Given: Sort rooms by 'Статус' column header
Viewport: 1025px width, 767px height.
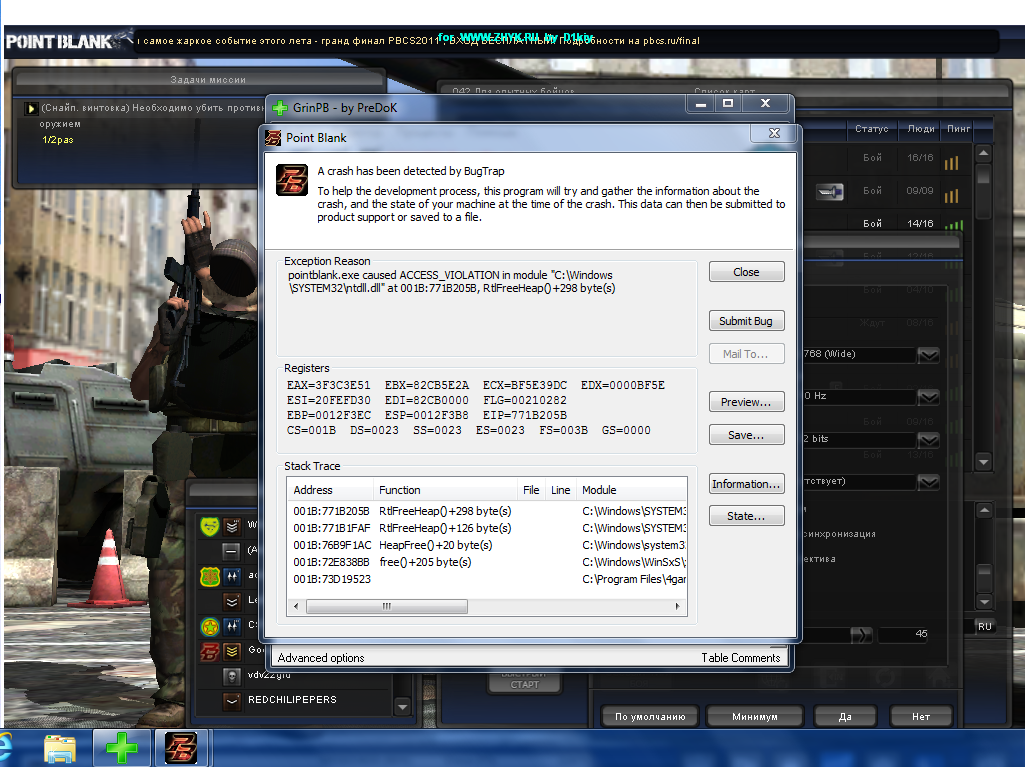Looking at the screenshot, I should [871, 129].
